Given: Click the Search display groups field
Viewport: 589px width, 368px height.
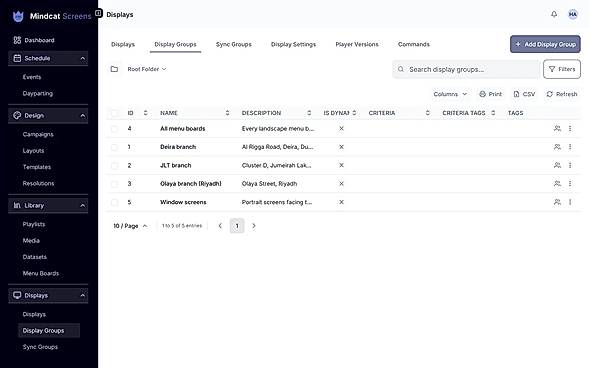Looking at the screenshot, I should click(466, 69).
